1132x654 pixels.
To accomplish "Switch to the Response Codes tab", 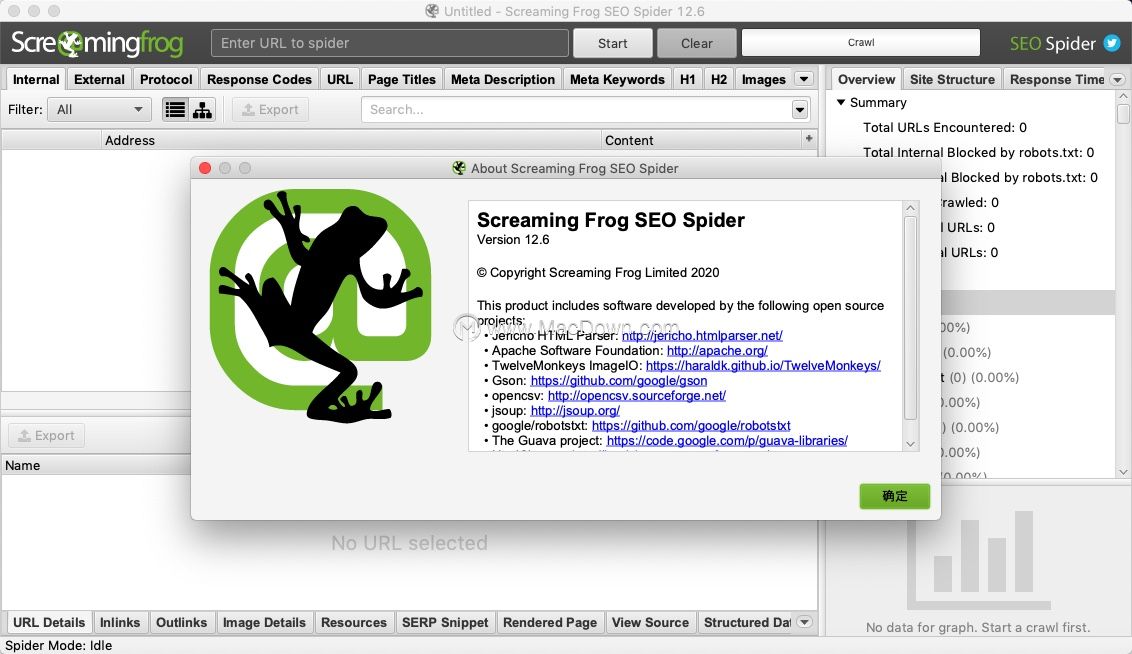I will [x=259, y=79].
